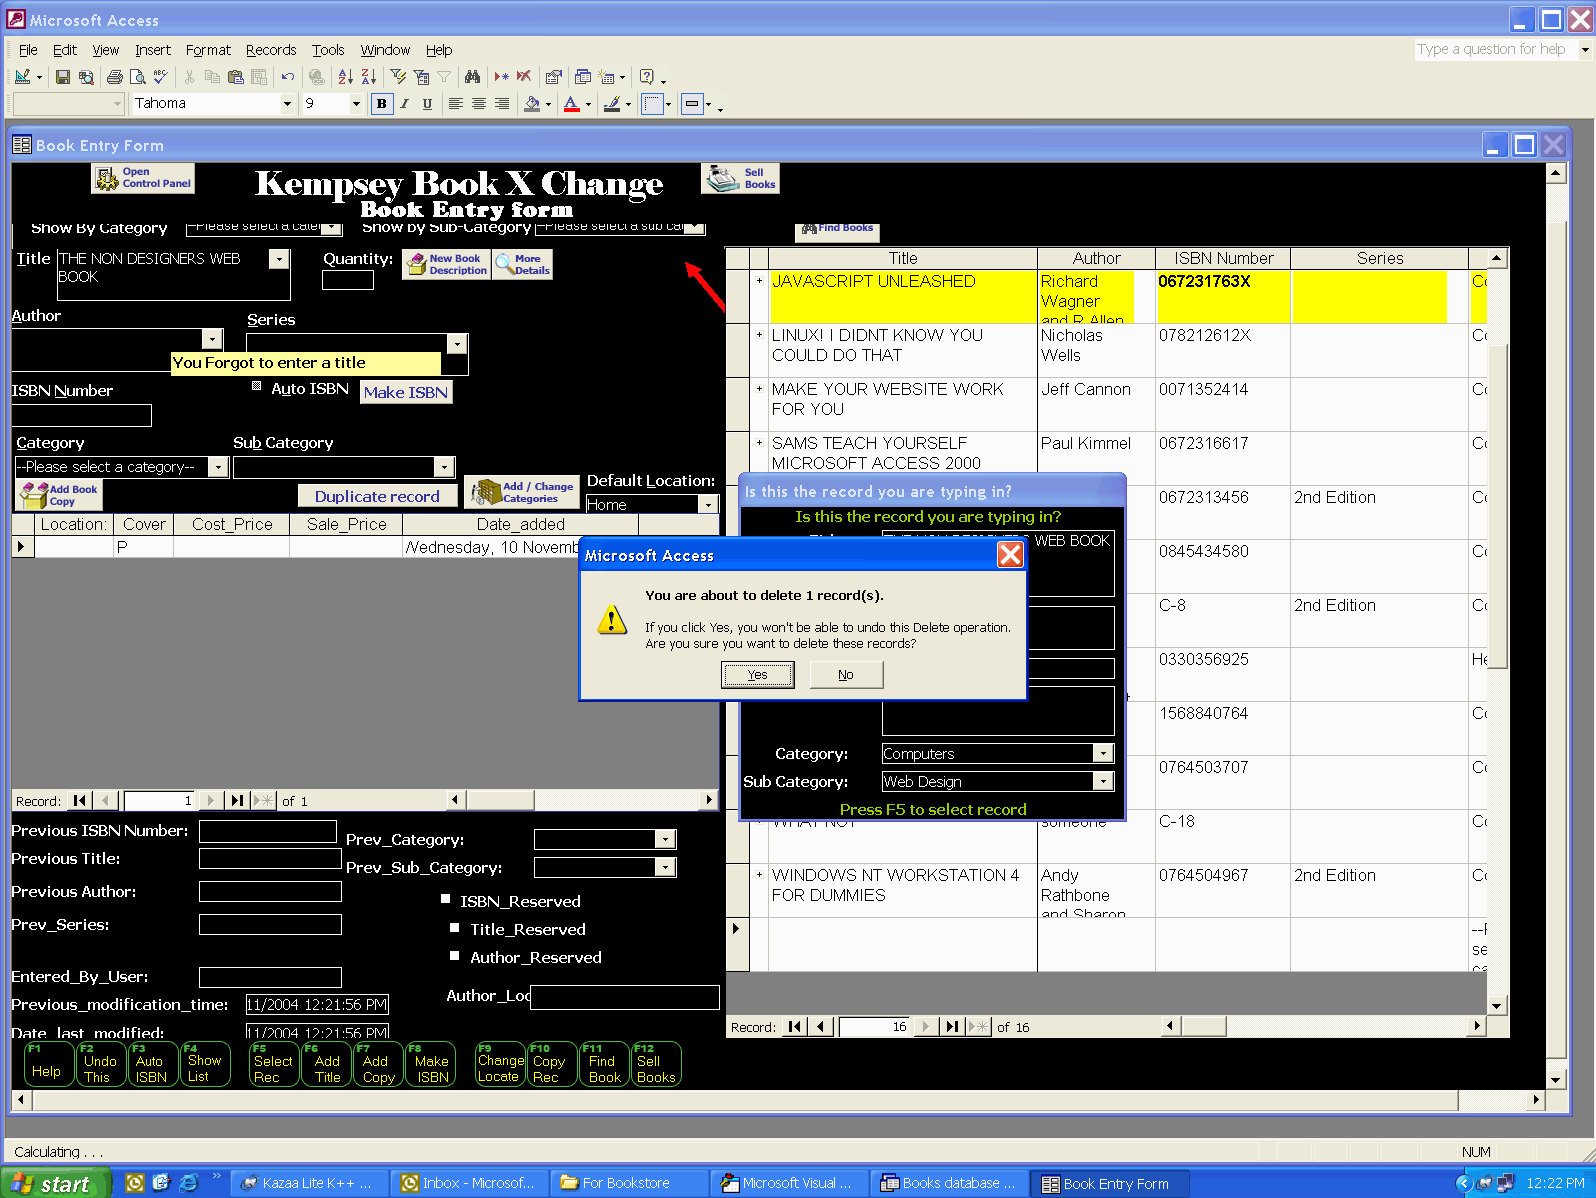1596x1198 pixels.
Task: Open the Author dropdown arrow
Action: [x=212, y=339]
